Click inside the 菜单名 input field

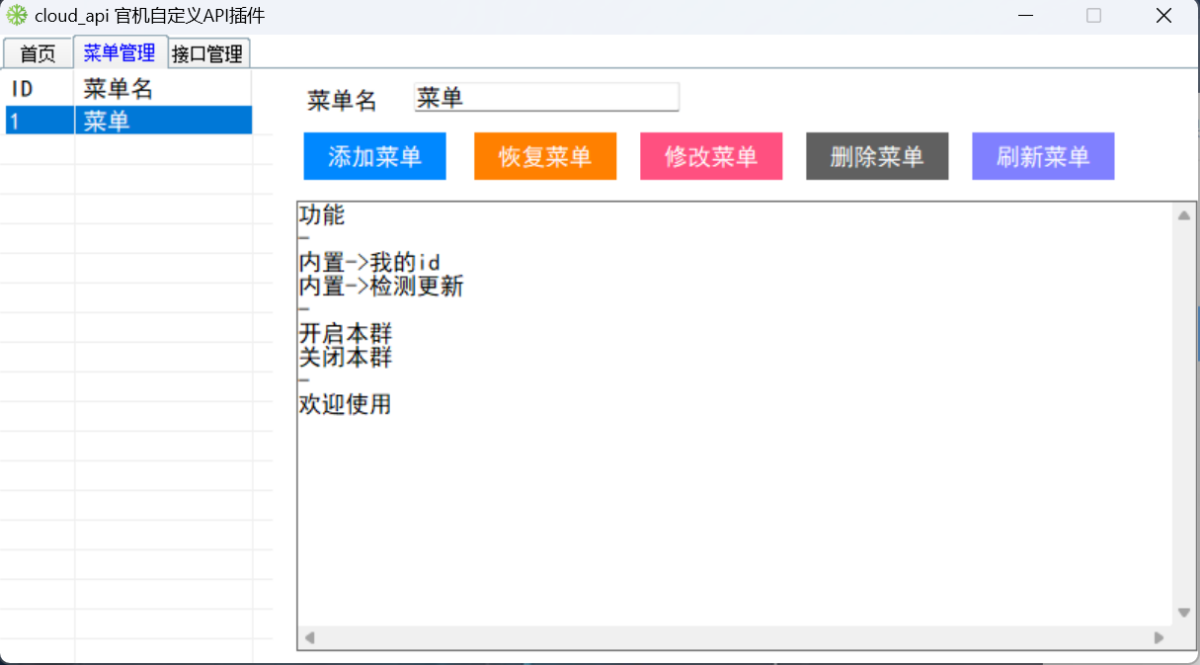(x=546, y=97)
